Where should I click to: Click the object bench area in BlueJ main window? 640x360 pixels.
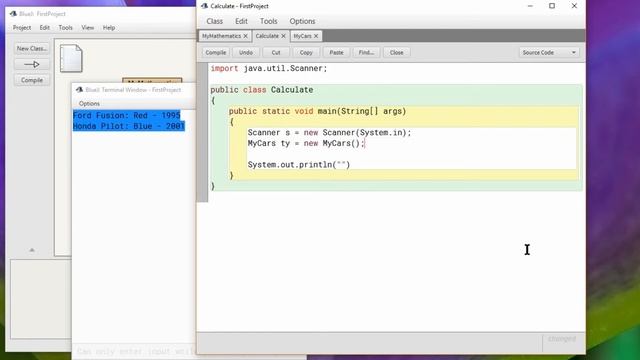pyautogui.click(x=41, y=299)
